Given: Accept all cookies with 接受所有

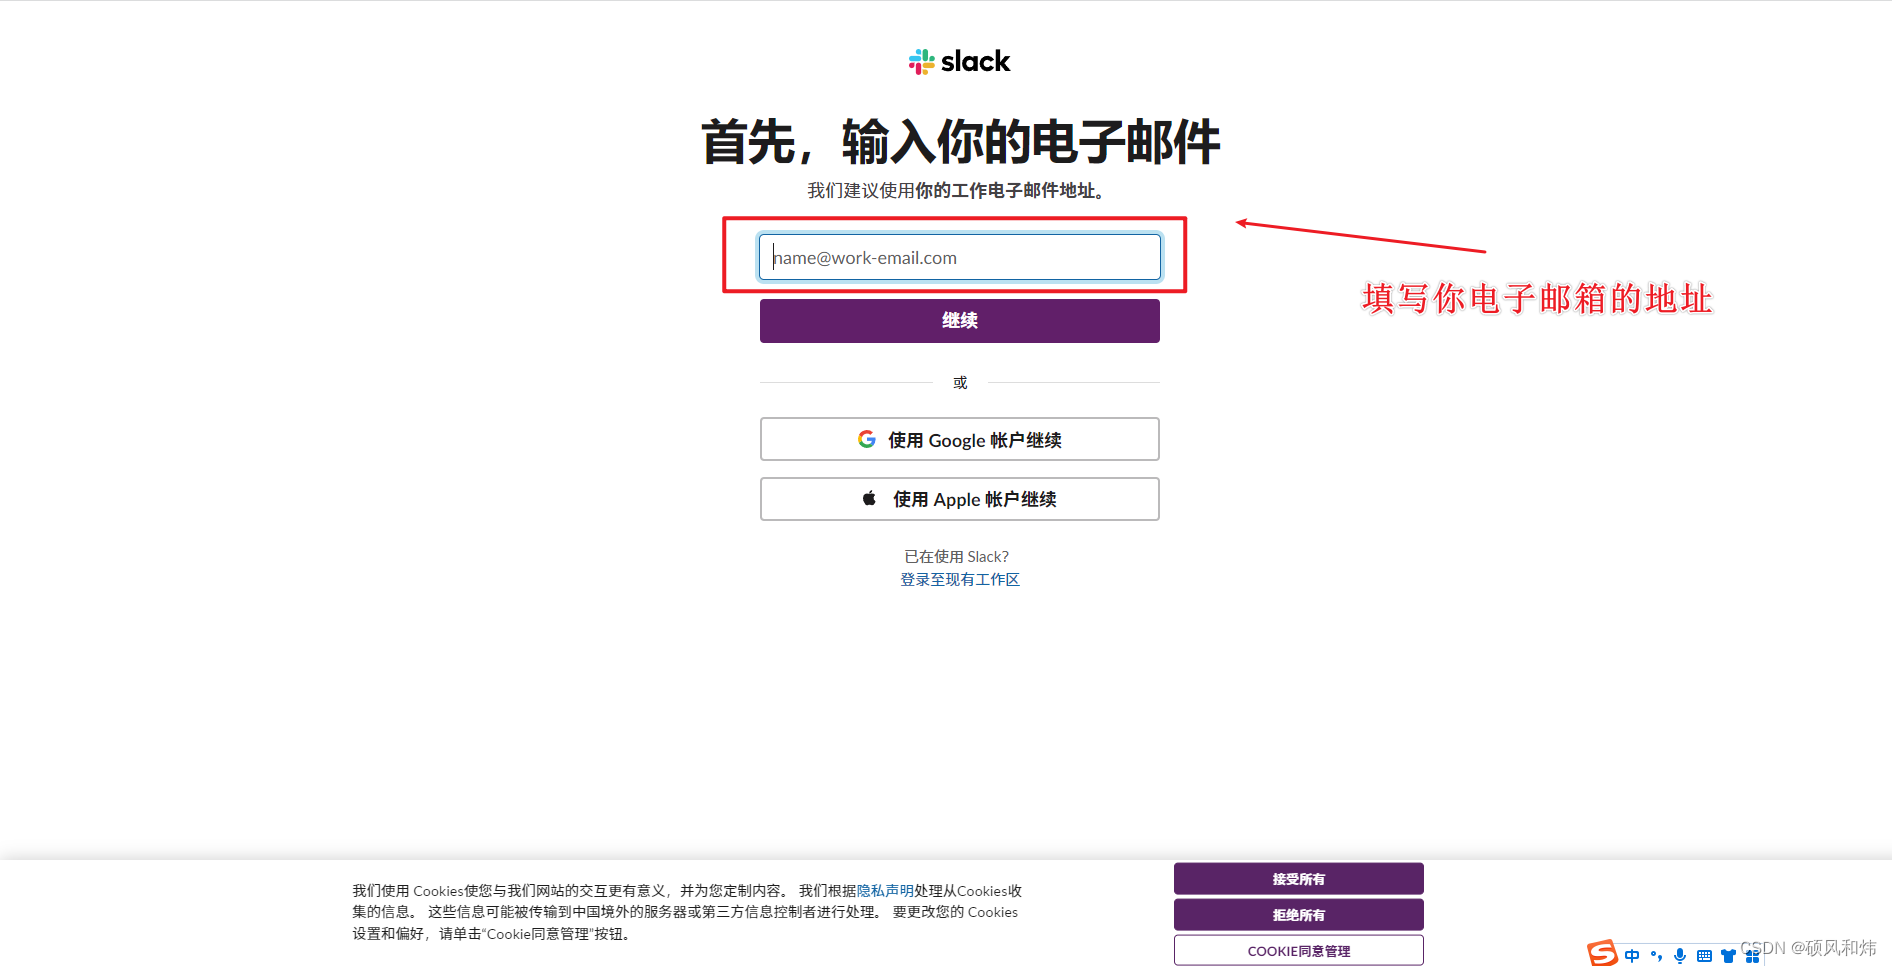Looking at the screenshot, I should [x=1298, y=879].
